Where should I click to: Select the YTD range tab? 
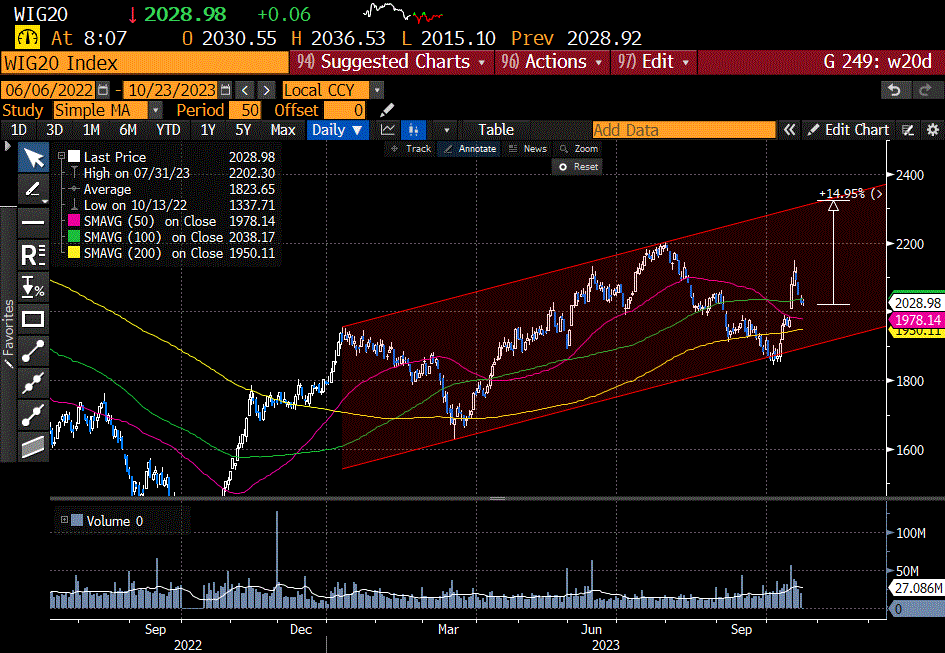168,130
